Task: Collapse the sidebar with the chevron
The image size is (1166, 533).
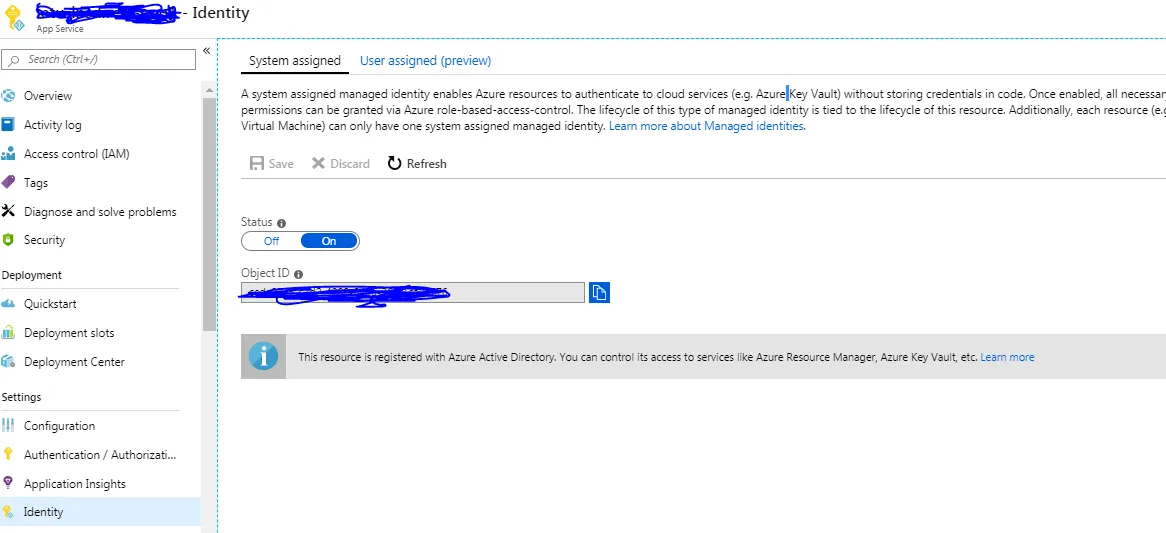Action: pyautogui.click(x=207, y=51)
